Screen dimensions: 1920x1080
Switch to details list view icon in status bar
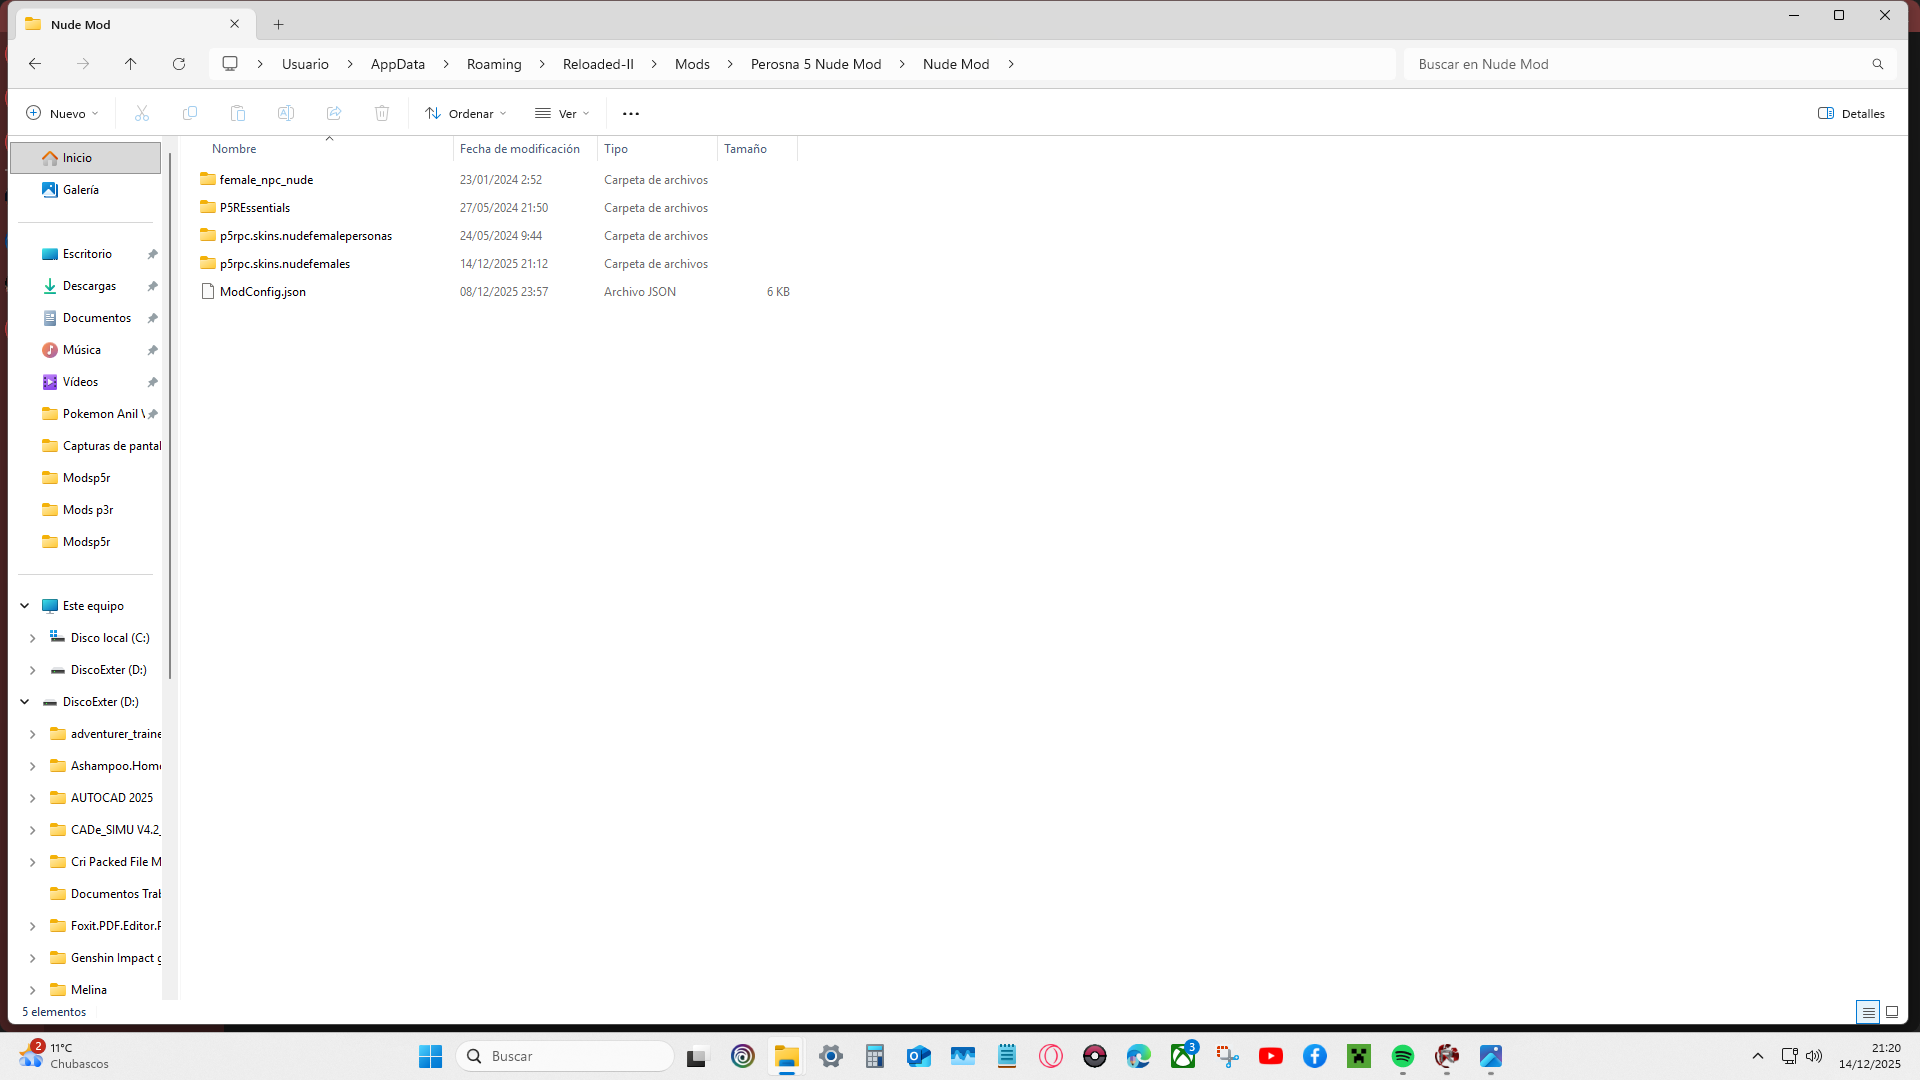click(x=1867, y=1012)
